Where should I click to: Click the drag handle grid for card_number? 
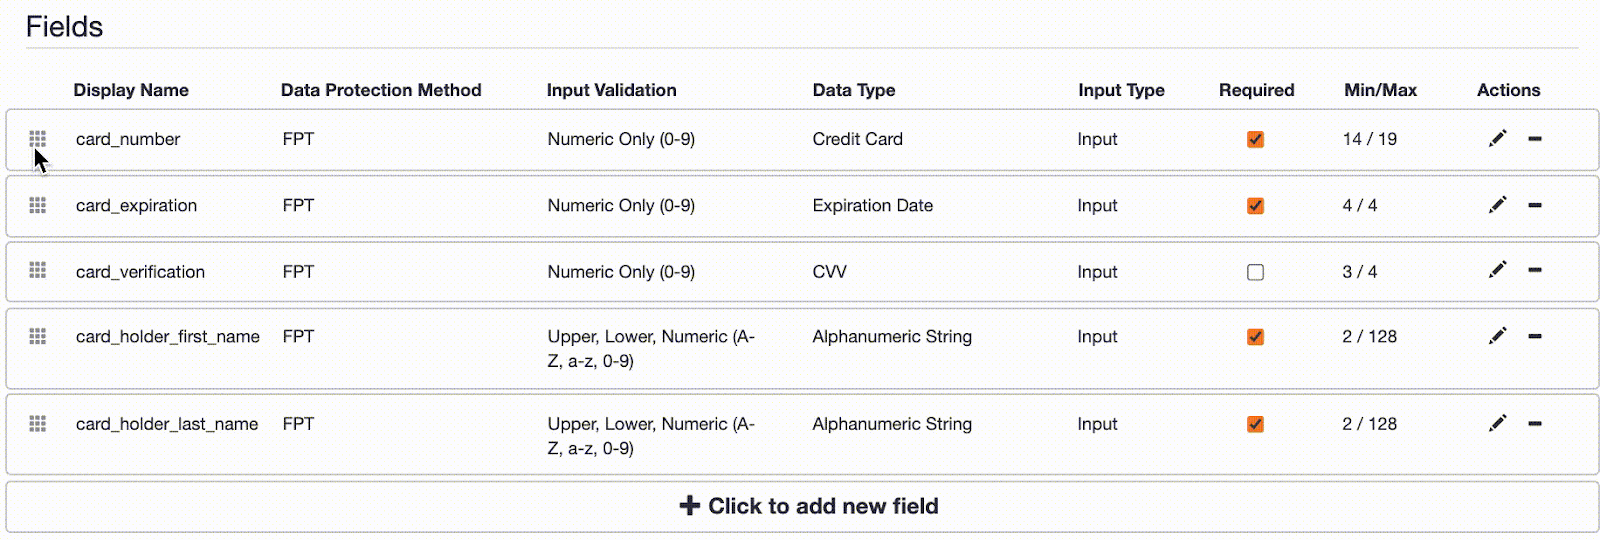click(38, 138)
